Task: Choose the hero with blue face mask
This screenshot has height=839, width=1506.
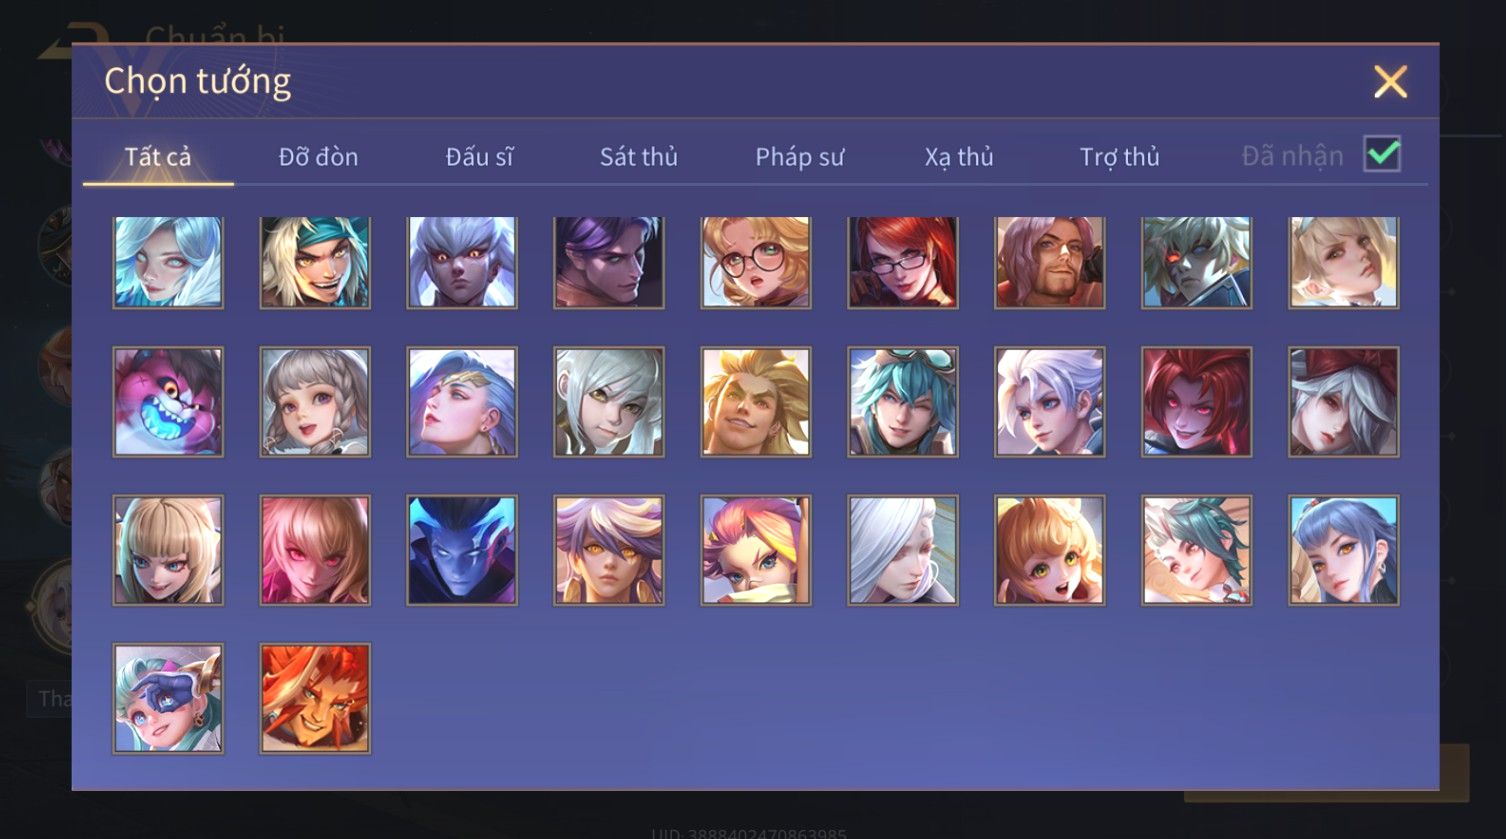Action: pyautogui.click(x=168, y=698)
